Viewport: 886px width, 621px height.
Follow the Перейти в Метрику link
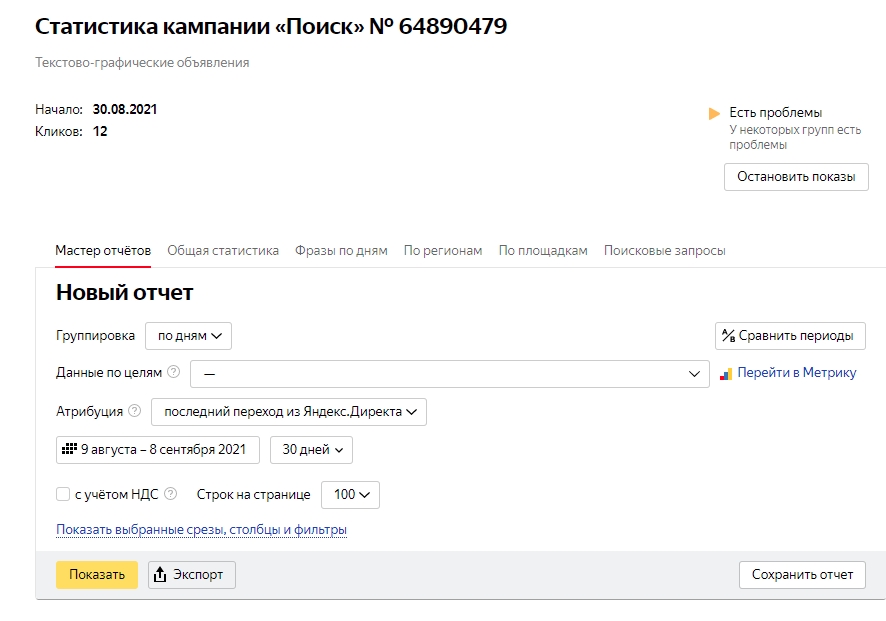pos(797,373)
